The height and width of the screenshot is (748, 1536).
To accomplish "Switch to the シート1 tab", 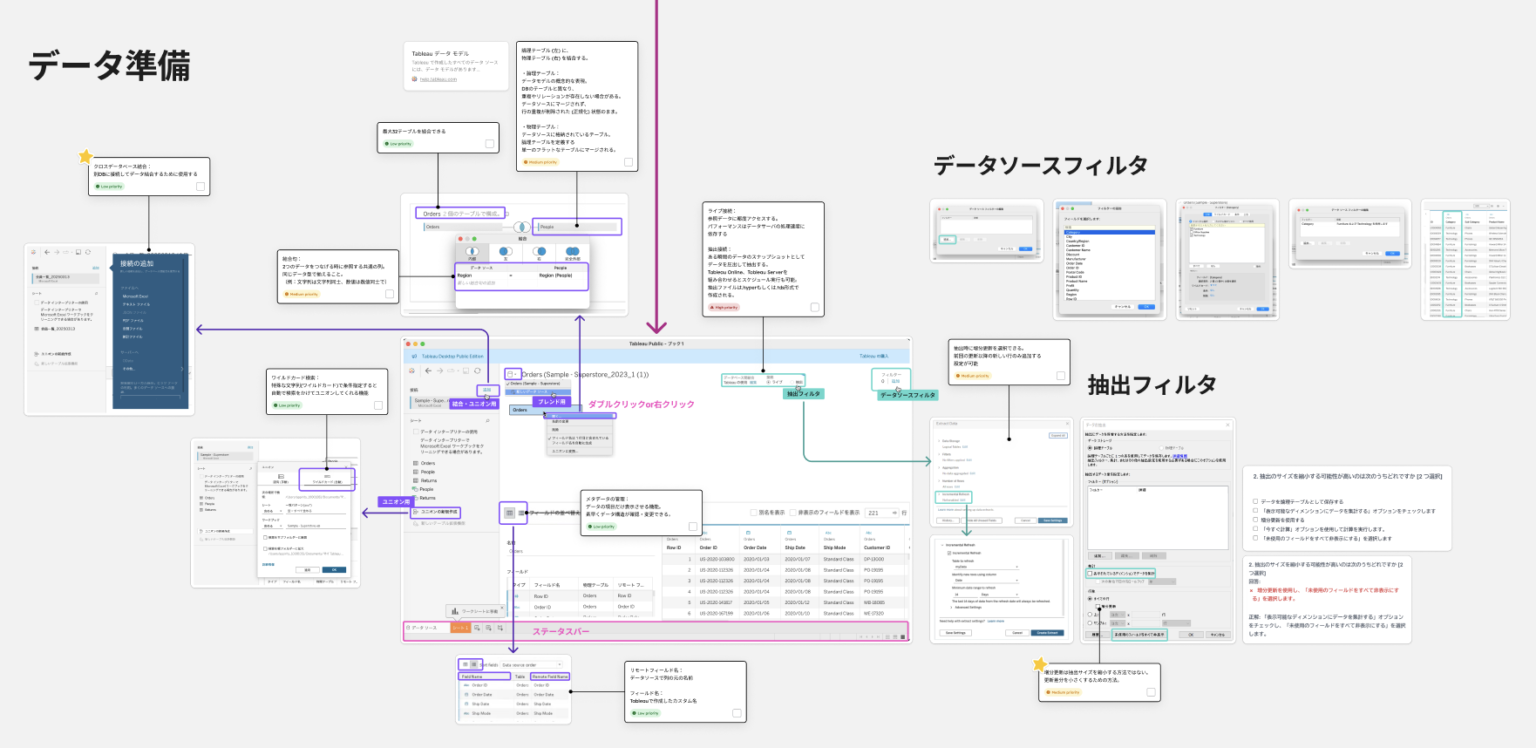I will [461, 628].
